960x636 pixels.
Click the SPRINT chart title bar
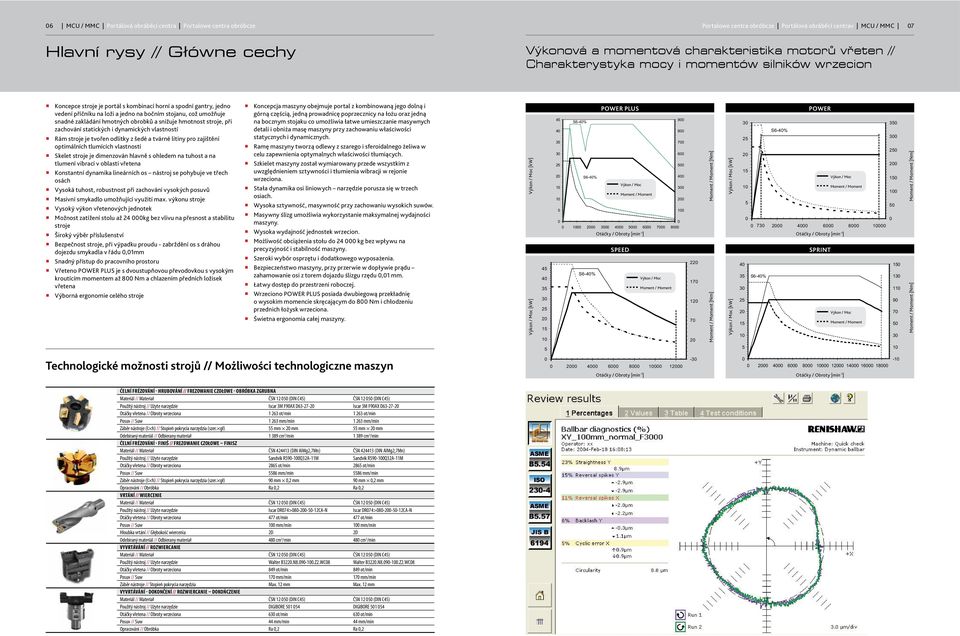click(x=820, y=249)
